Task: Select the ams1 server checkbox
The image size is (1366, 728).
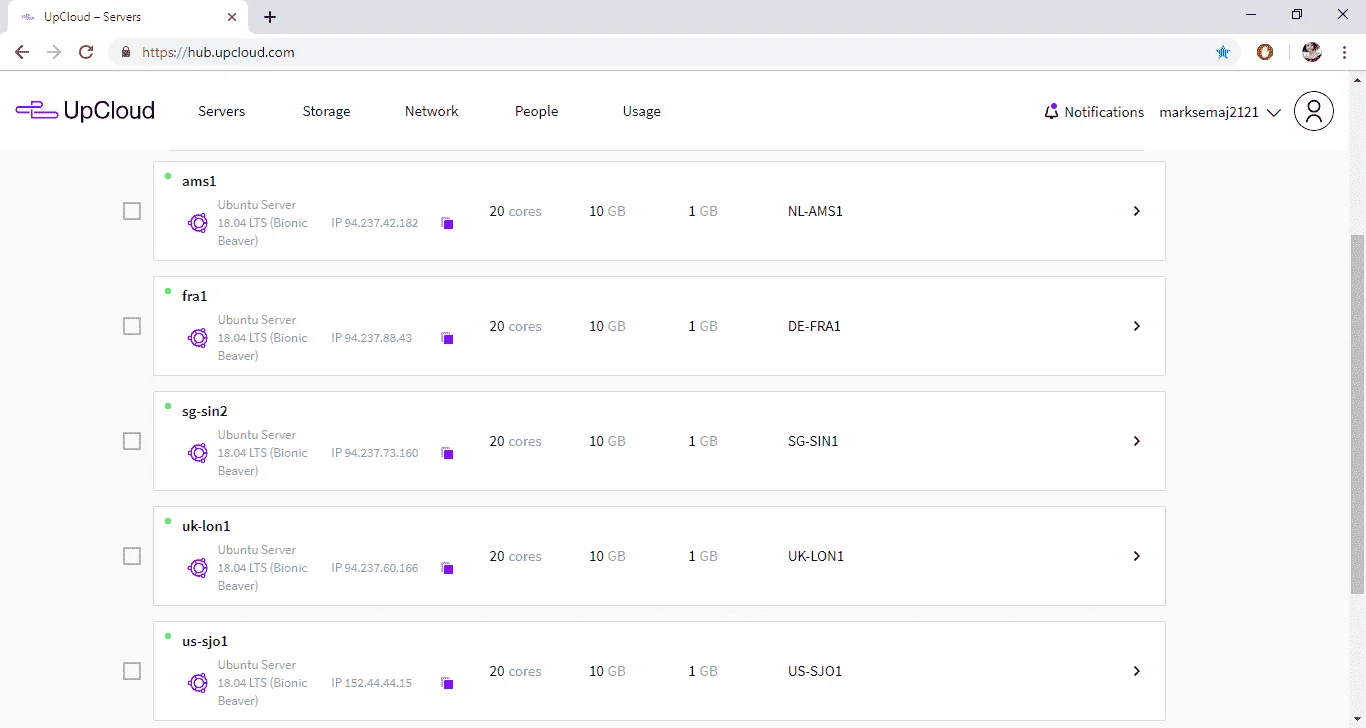Action: click(132, 211)
